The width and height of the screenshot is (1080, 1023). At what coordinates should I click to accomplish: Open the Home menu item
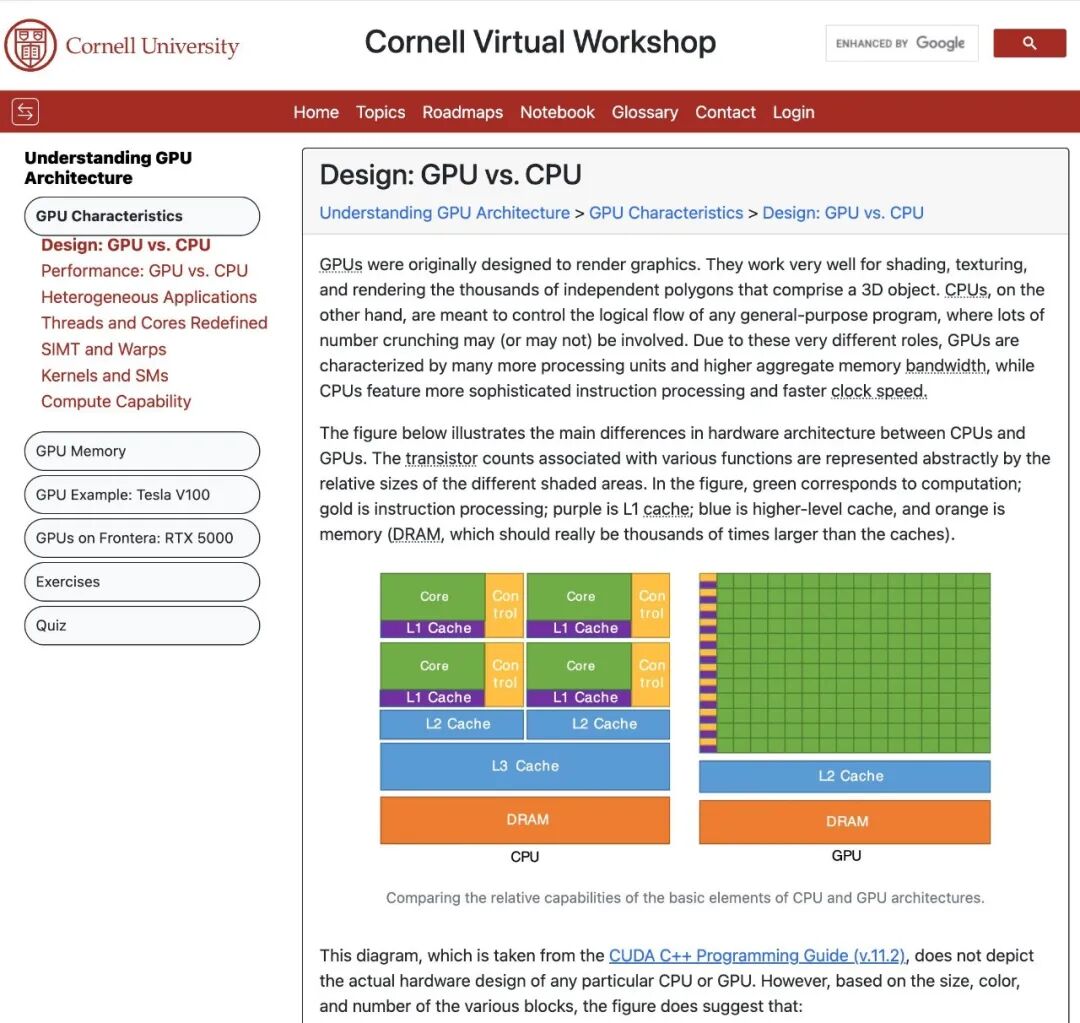tap(316, 112)
